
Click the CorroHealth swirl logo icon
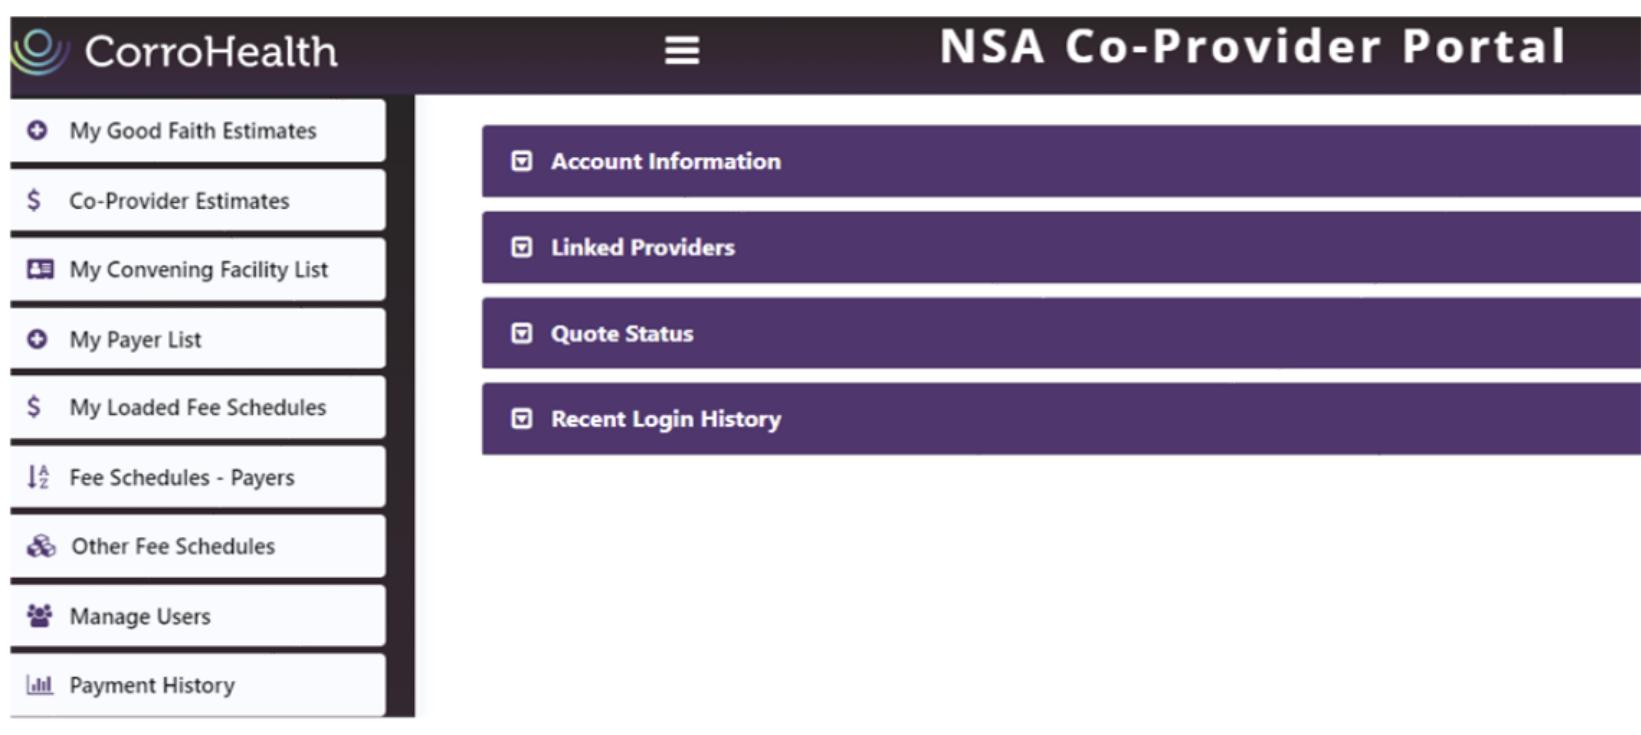[x=39, y=51]
